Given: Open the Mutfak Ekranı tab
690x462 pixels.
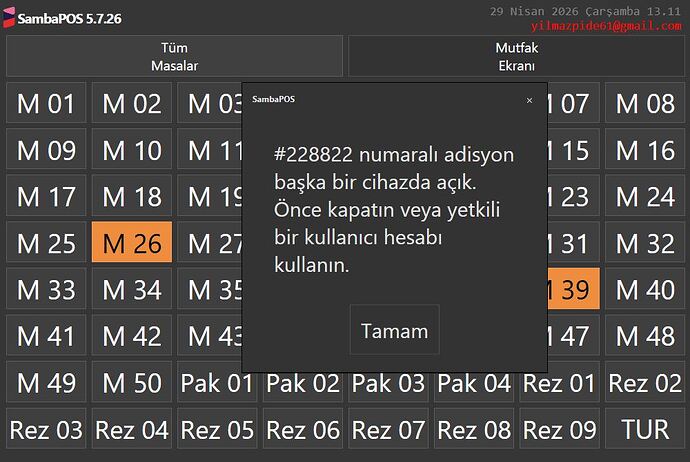Looking at the screenshot, I should (x=516, y=56).
